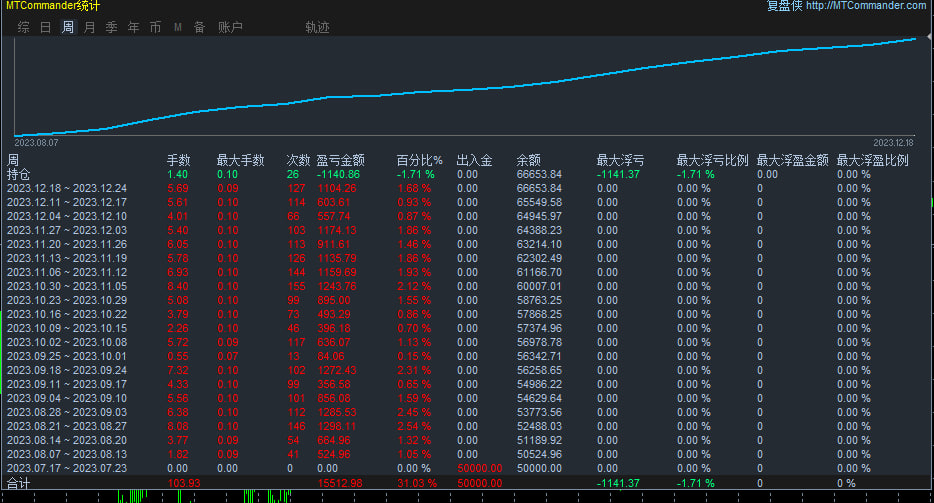934x503 pixels.
Task: Open the 轨迹 track tab
Action: pos(317,27)
